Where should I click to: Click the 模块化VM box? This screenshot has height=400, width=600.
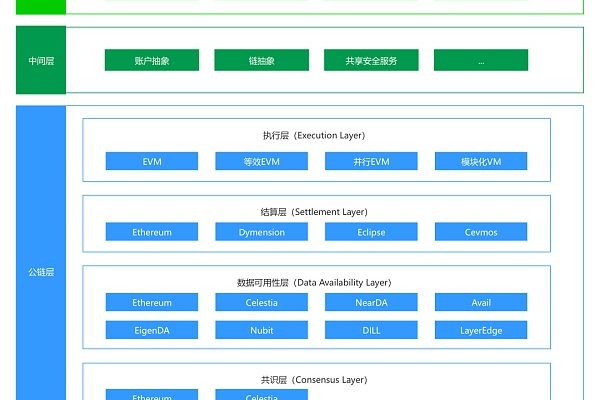coord(481,161)
